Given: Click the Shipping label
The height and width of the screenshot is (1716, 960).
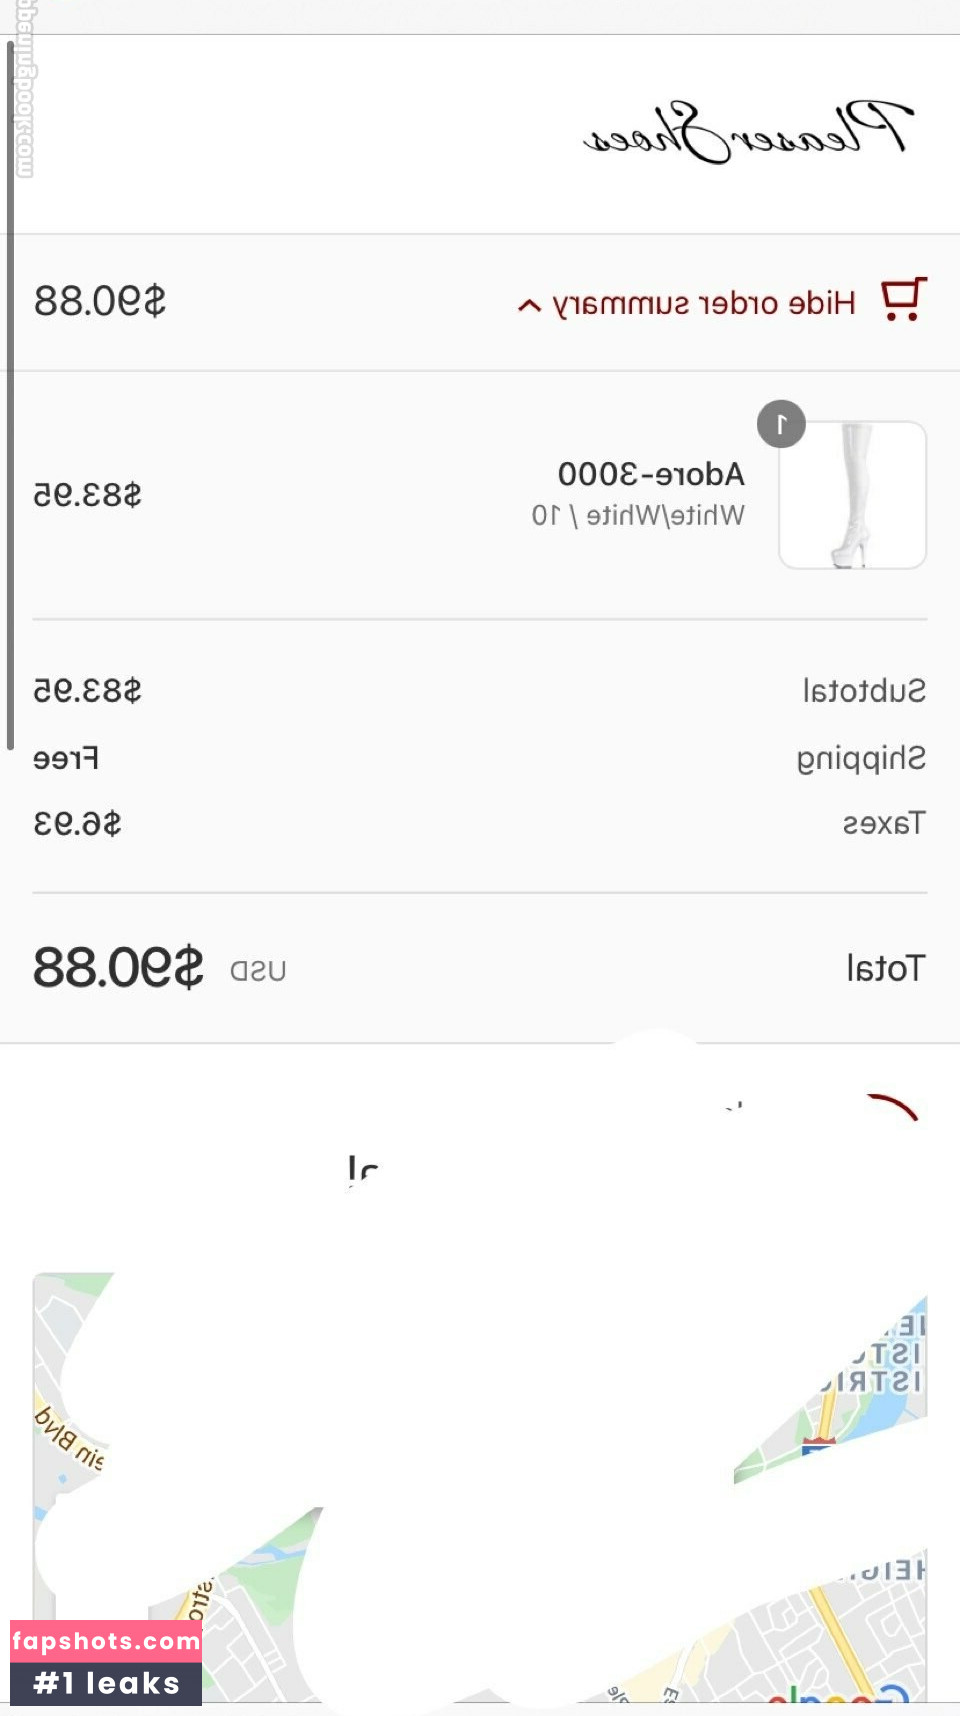Looking at the screenshot, I should point(861,758).
